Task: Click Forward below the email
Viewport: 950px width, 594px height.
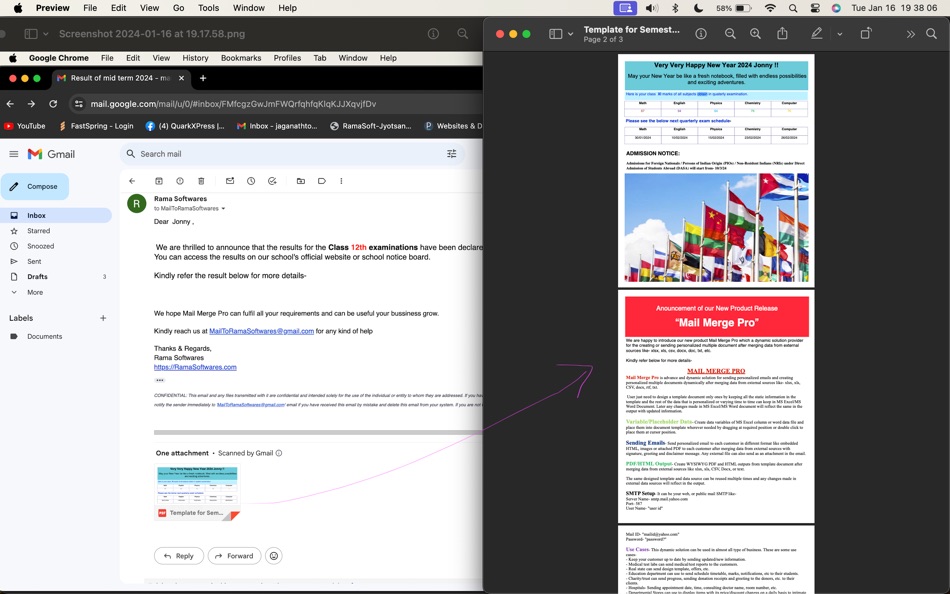Action: coord(234,556)
